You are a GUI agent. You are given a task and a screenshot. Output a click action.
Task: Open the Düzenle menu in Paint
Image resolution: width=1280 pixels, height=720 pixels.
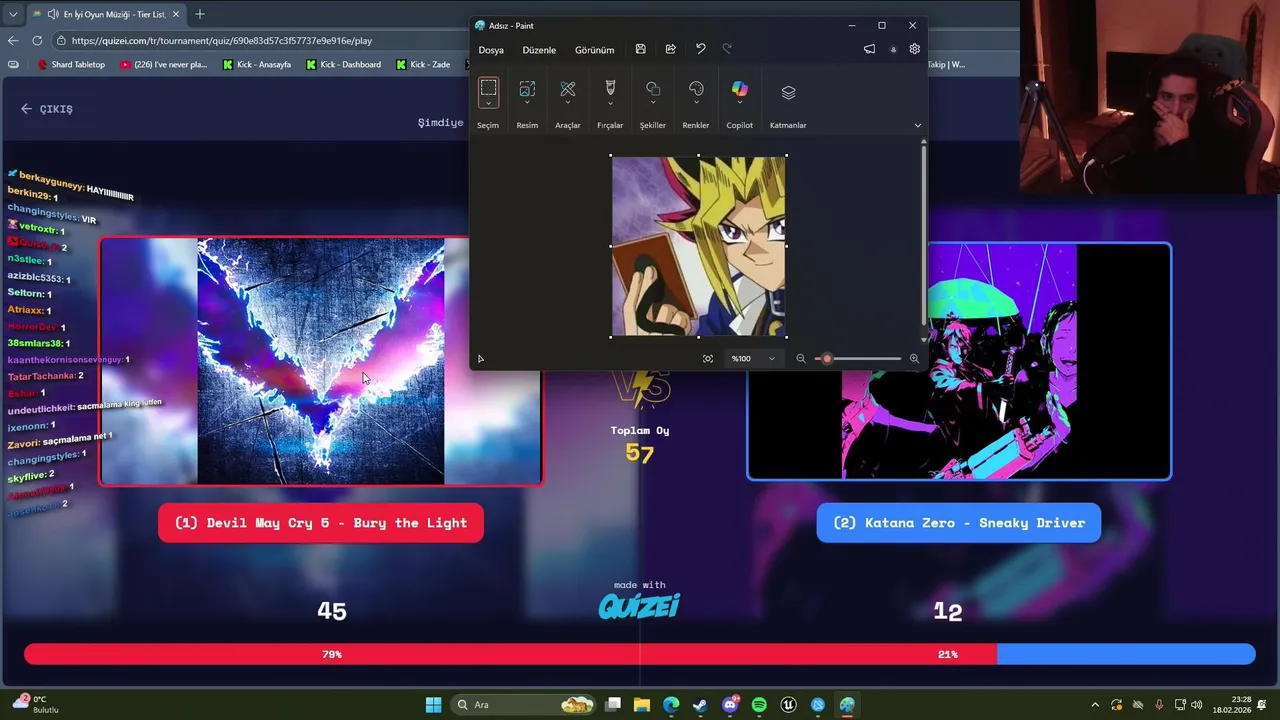coord(539,50)
